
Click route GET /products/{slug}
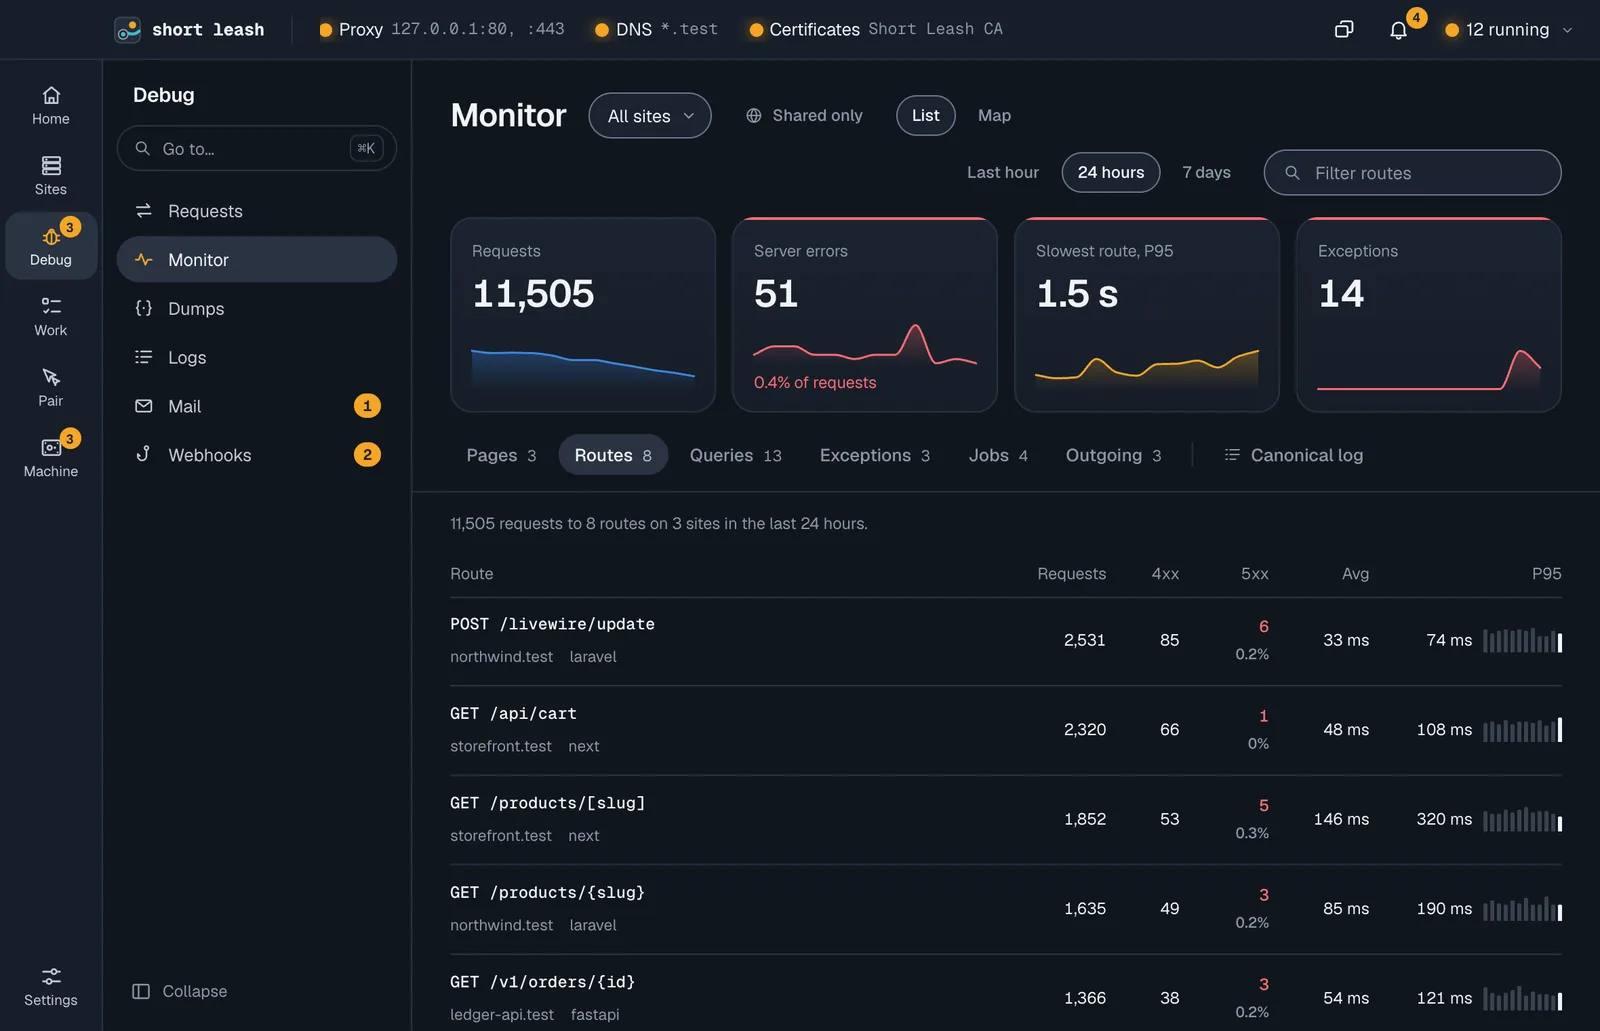[547, 892]
